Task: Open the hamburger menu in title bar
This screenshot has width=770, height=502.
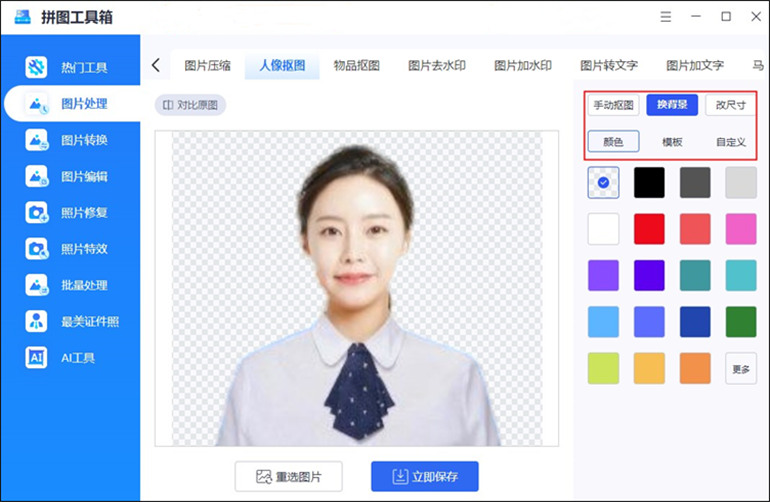Action: (x=665, y=17)
